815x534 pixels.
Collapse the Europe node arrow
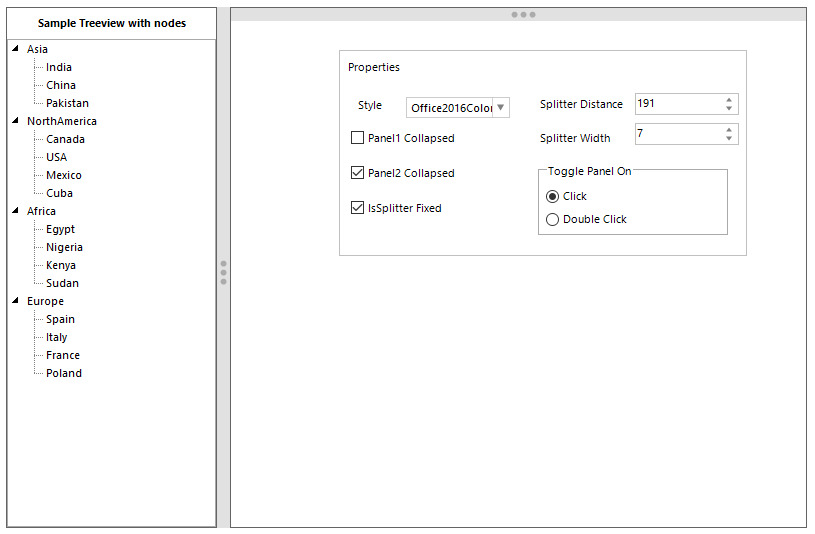pos(16,301)
